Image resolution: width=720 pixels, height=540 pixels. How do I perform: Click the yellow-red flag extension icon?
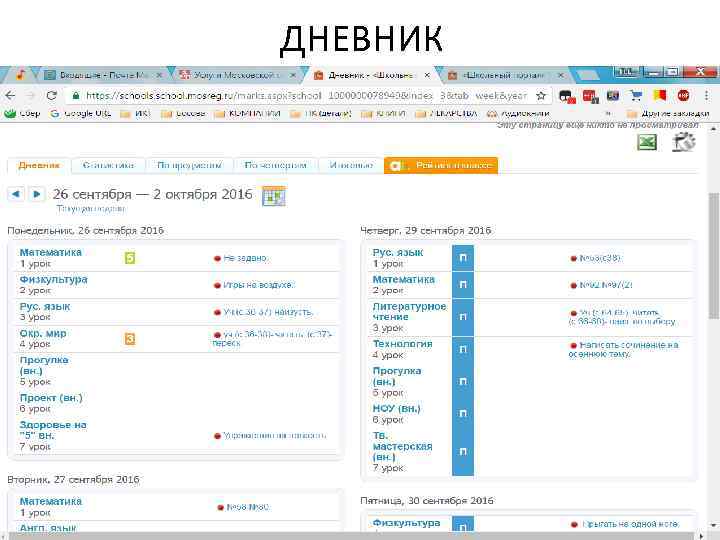(659, 96)
